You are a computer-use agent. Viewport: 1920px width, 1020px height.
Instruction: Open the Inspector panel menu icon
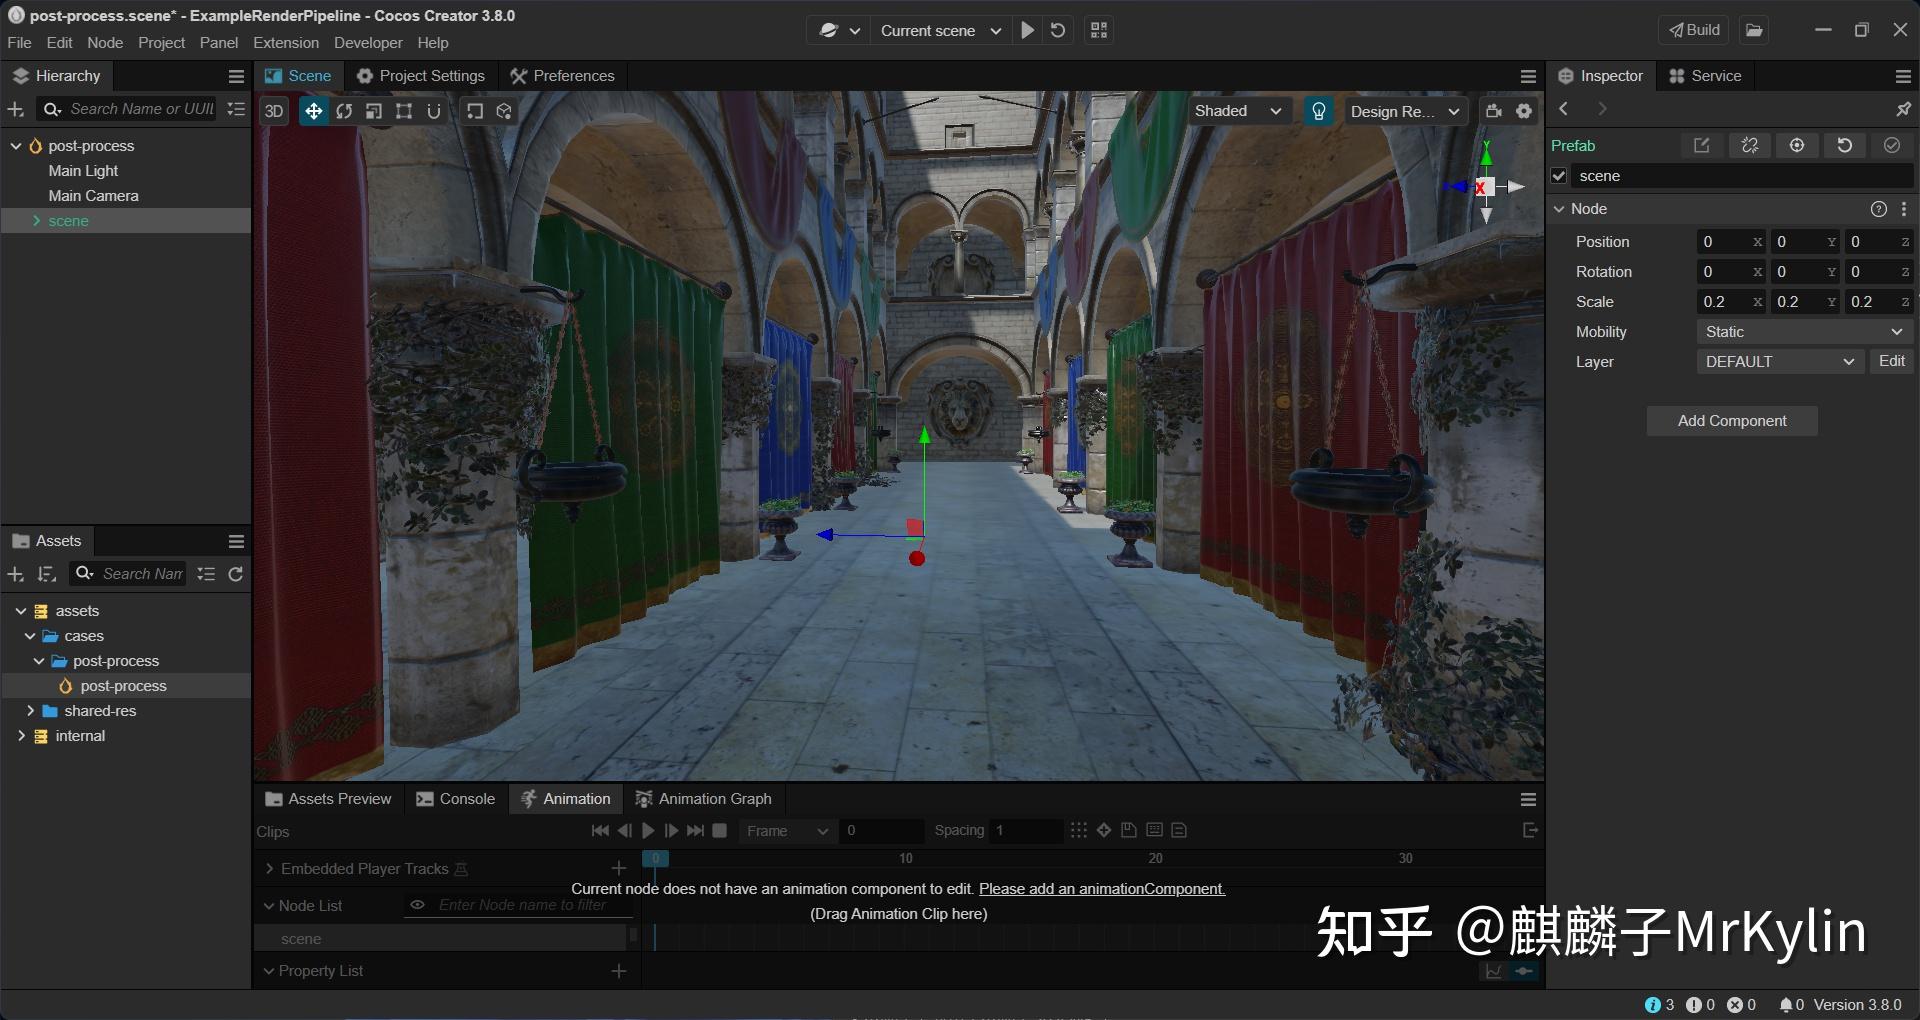point(1903,75)
